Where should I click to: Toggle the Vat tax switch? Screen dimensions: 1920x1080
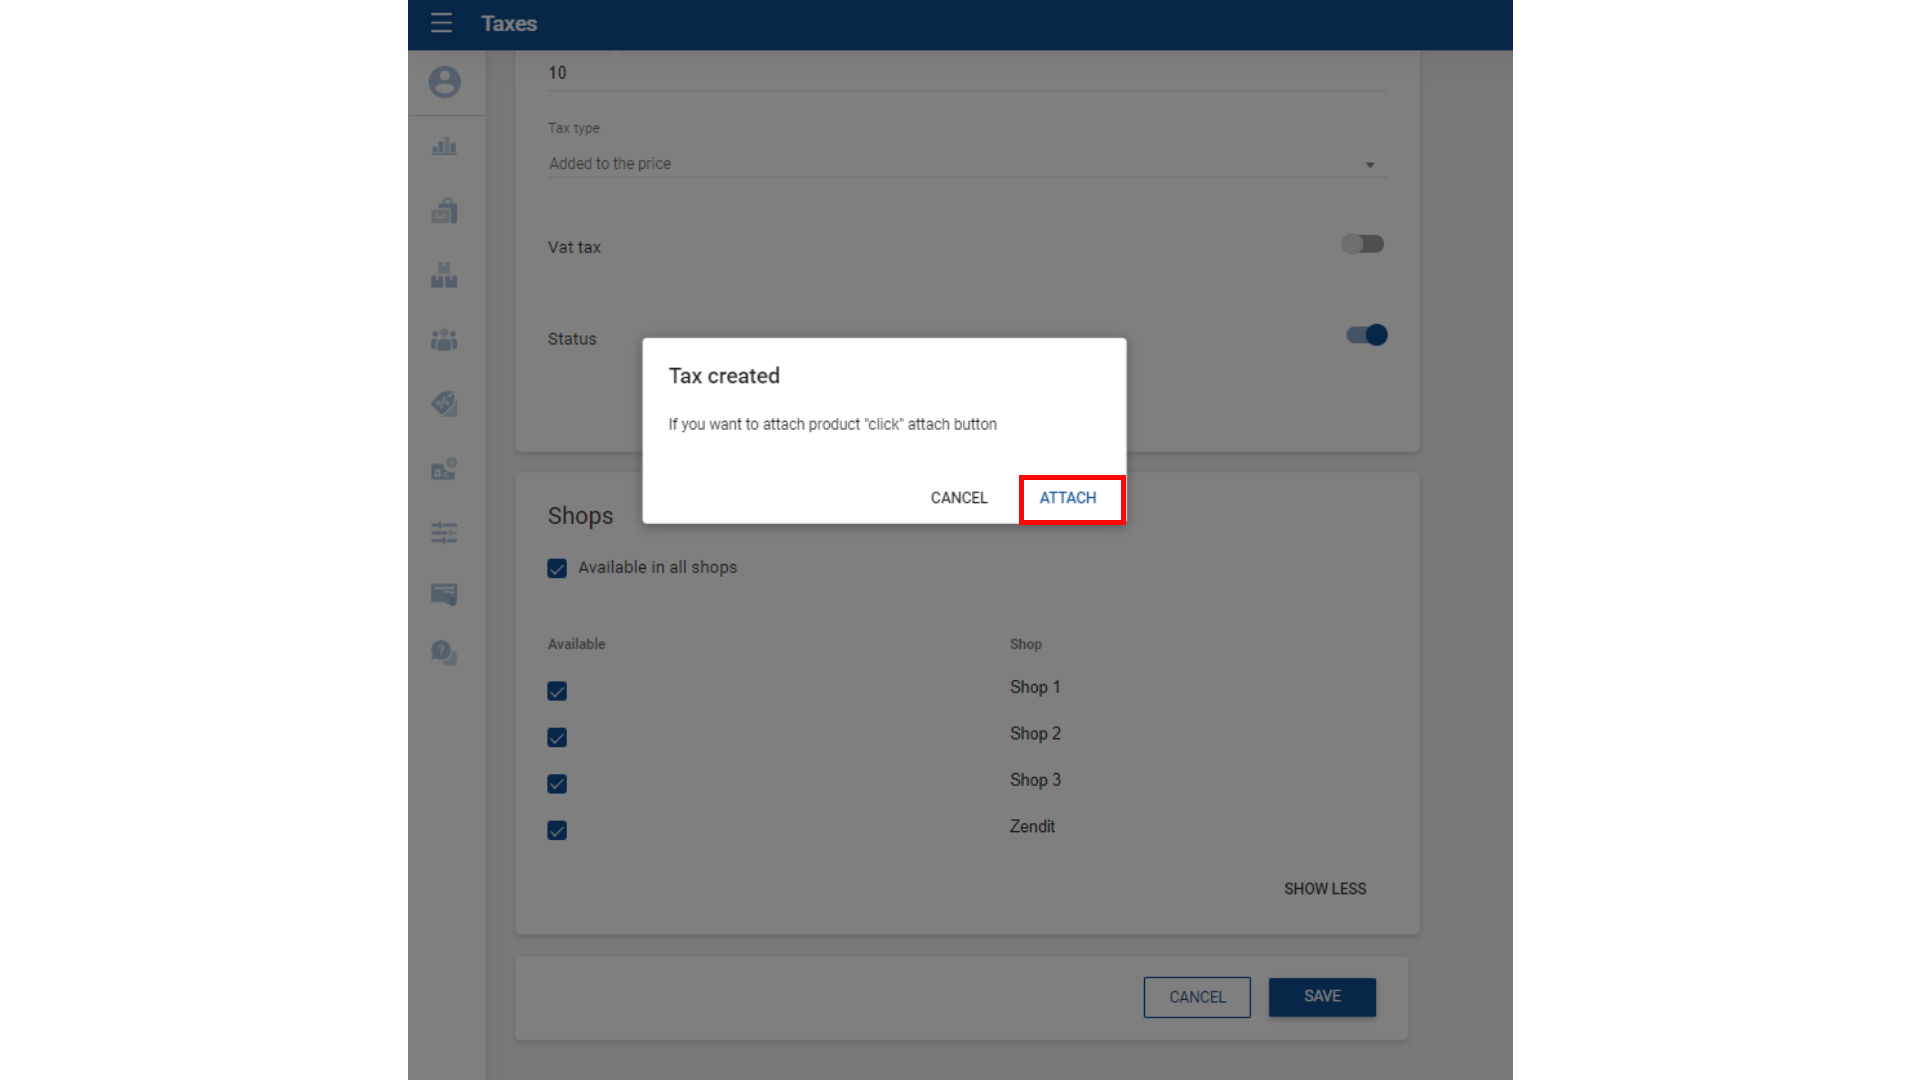pyautogui.click(x=1362, y=244)
